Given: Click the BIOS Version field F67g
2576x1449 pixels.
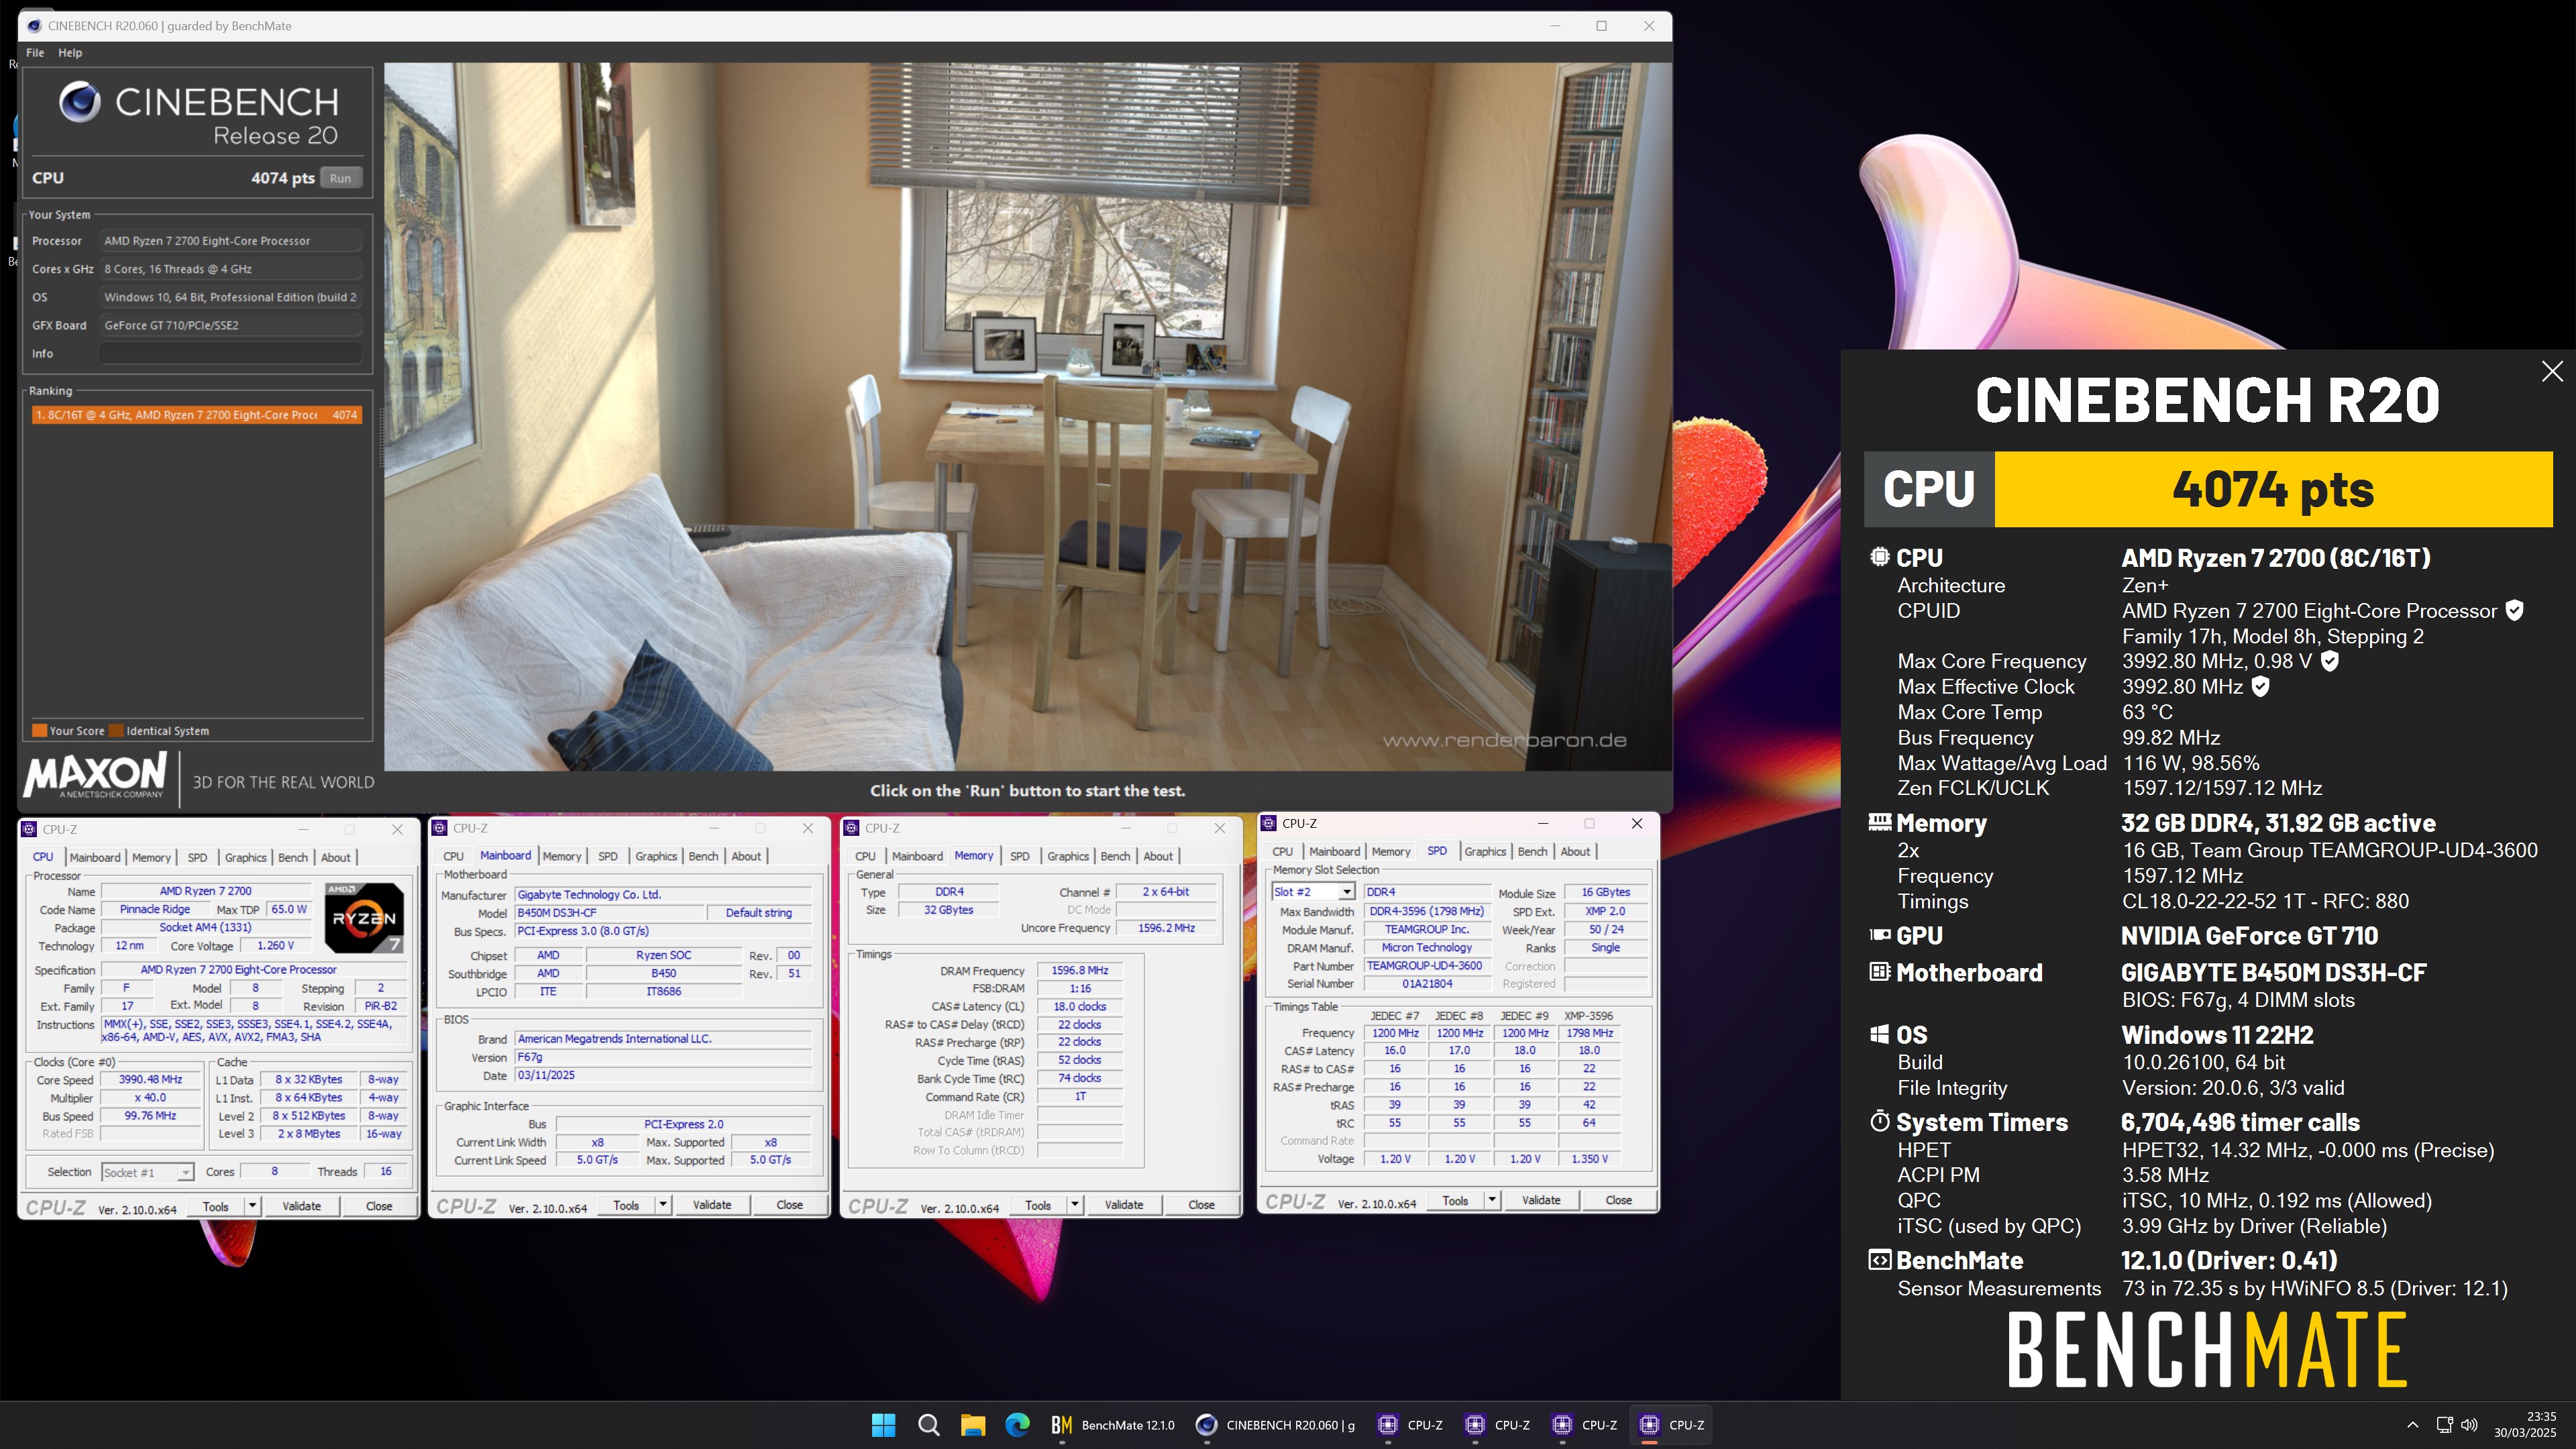Looking at the screenshot, I should (x=663, y=1057).
